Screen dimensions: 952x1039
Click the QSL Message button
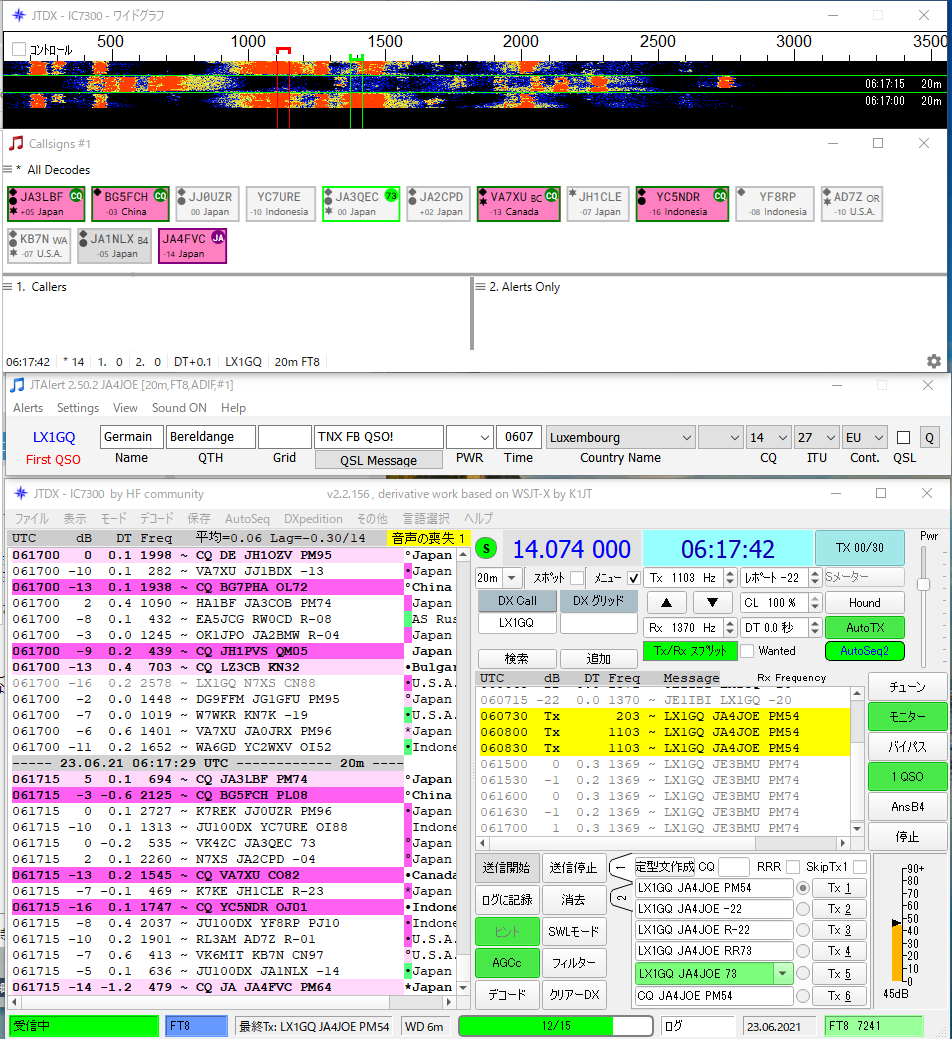(x=378, y=460)
